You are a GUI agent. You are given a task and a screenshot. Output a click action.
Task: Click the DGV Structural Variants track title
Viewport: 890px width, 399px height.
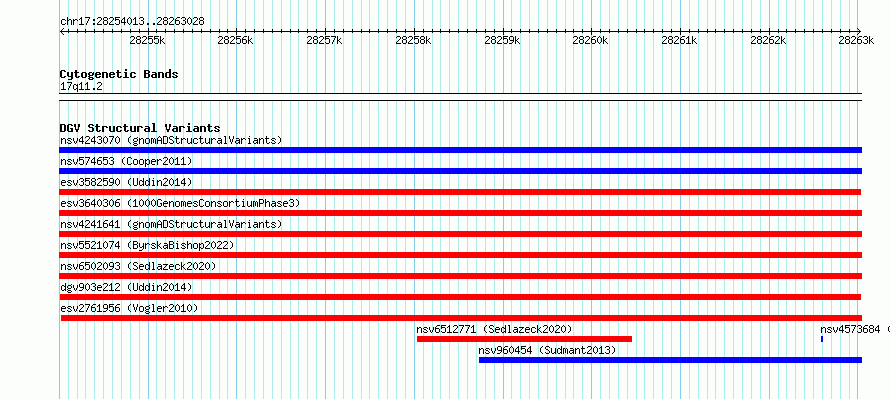click(140, 128)
